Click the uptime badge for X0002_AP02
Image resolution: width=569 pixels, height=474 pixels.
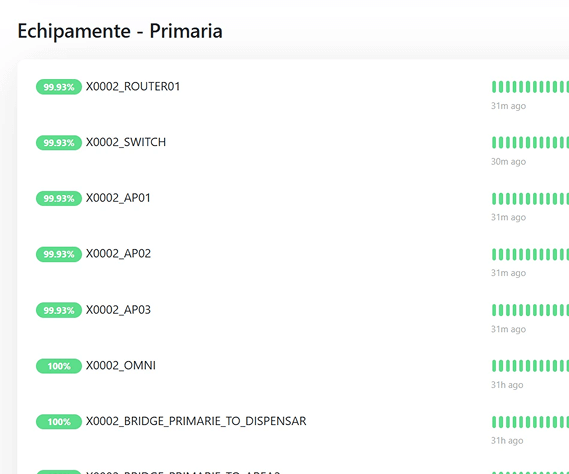tap(59, 254)
